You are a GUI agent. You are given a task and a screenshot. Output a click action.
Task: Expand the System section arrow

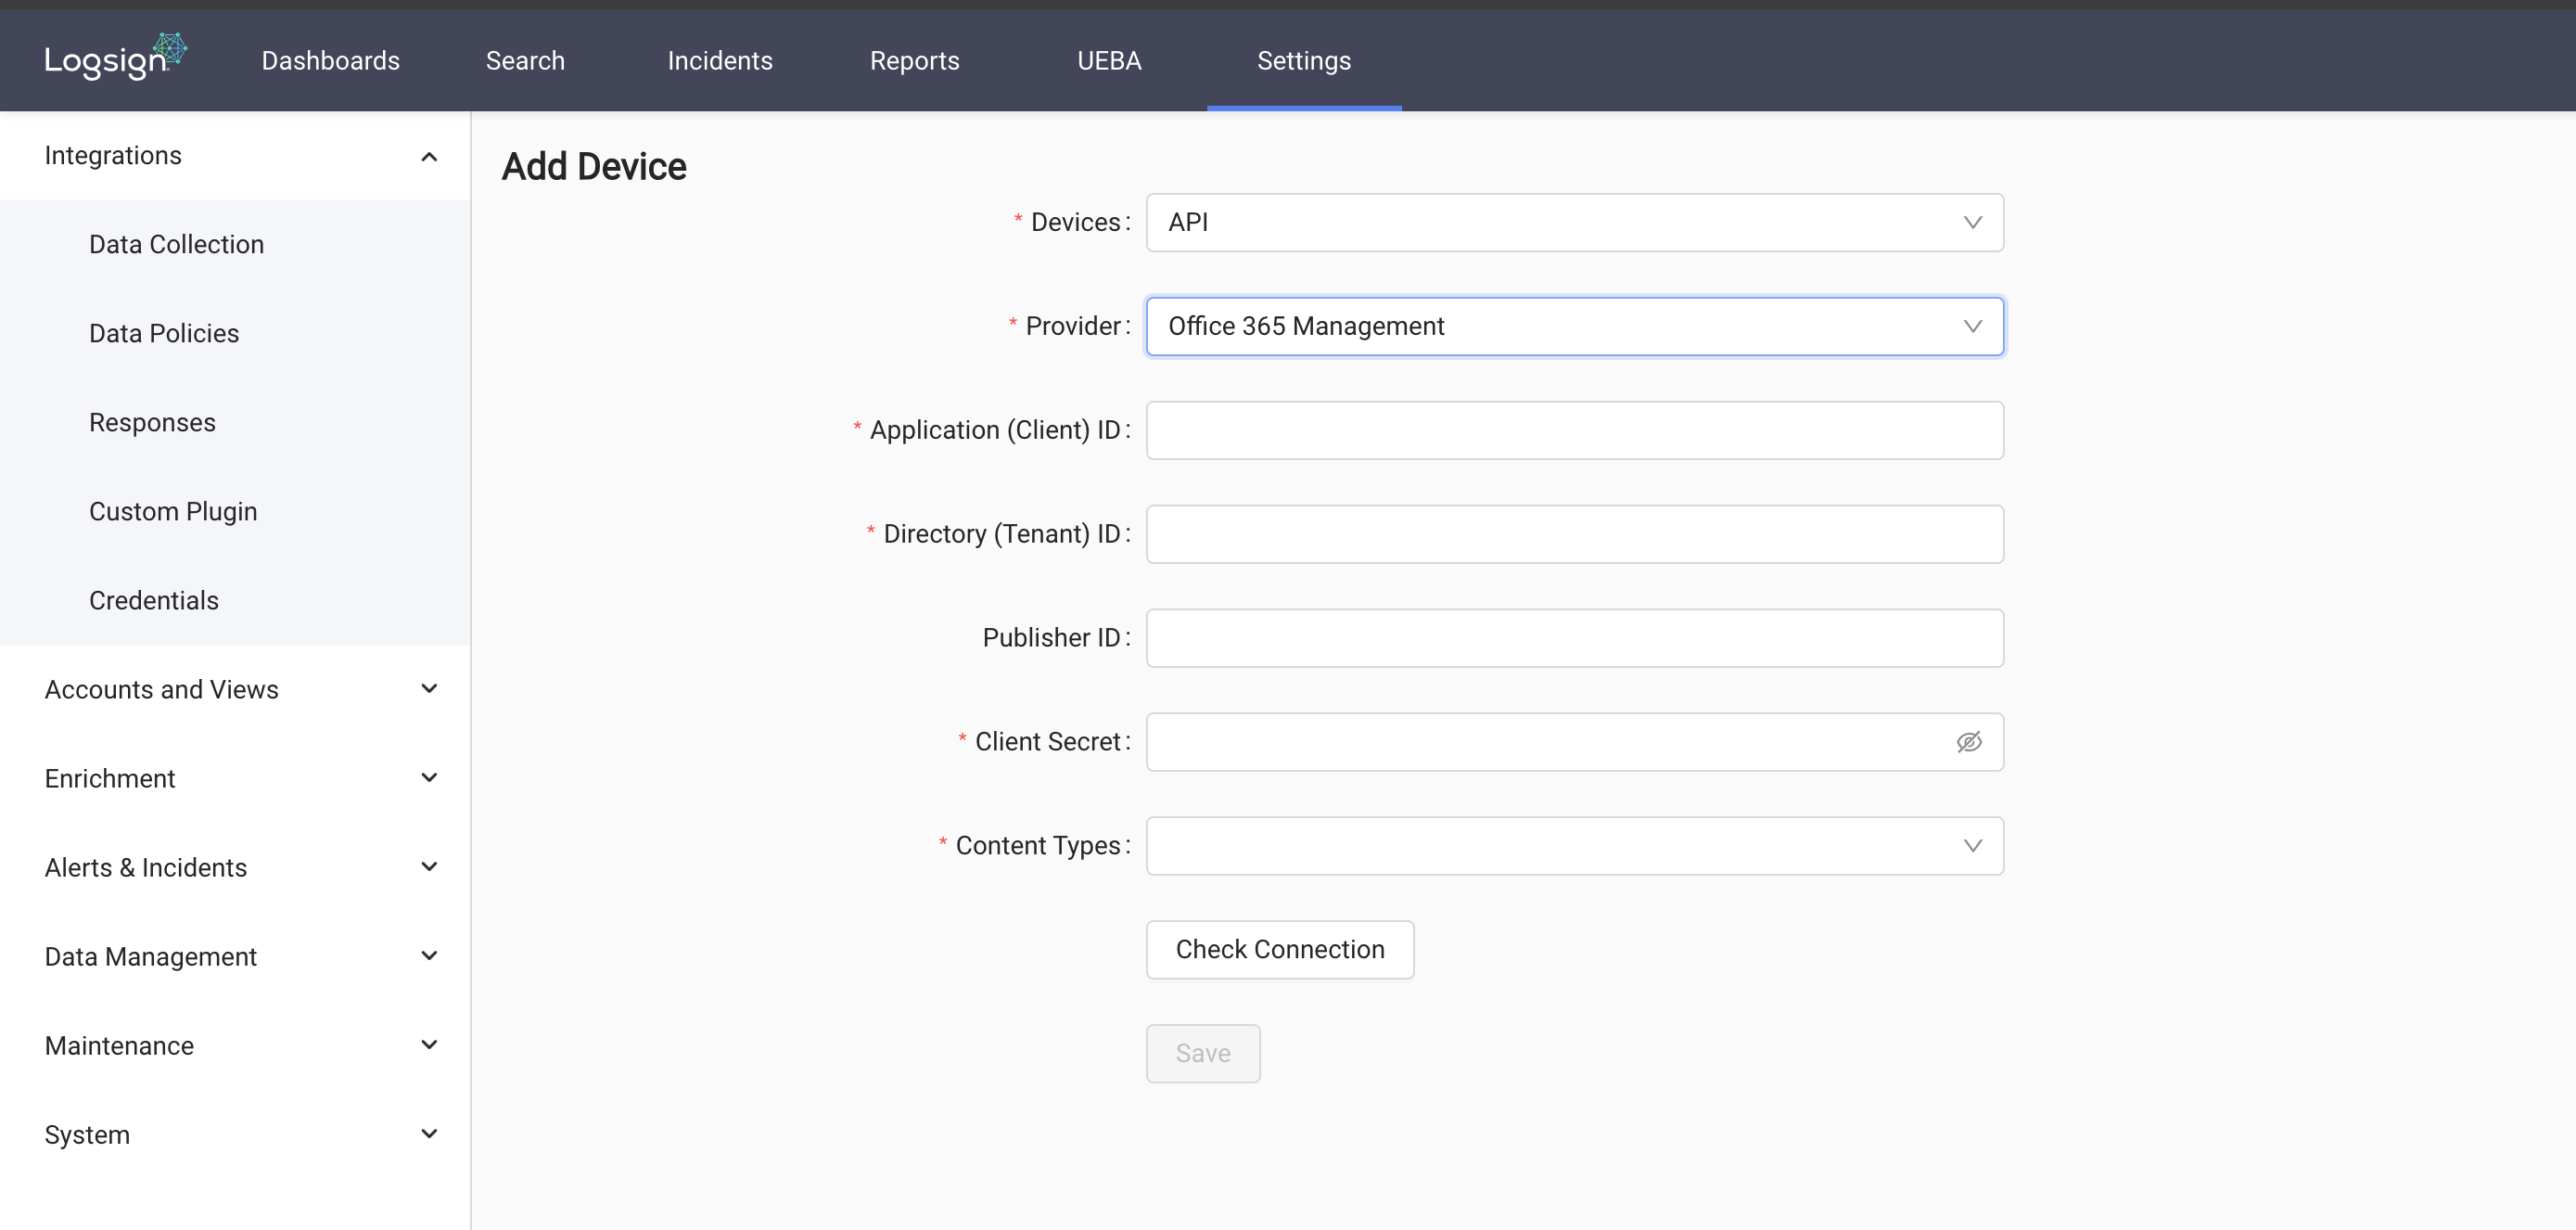tap(429, 1134)
